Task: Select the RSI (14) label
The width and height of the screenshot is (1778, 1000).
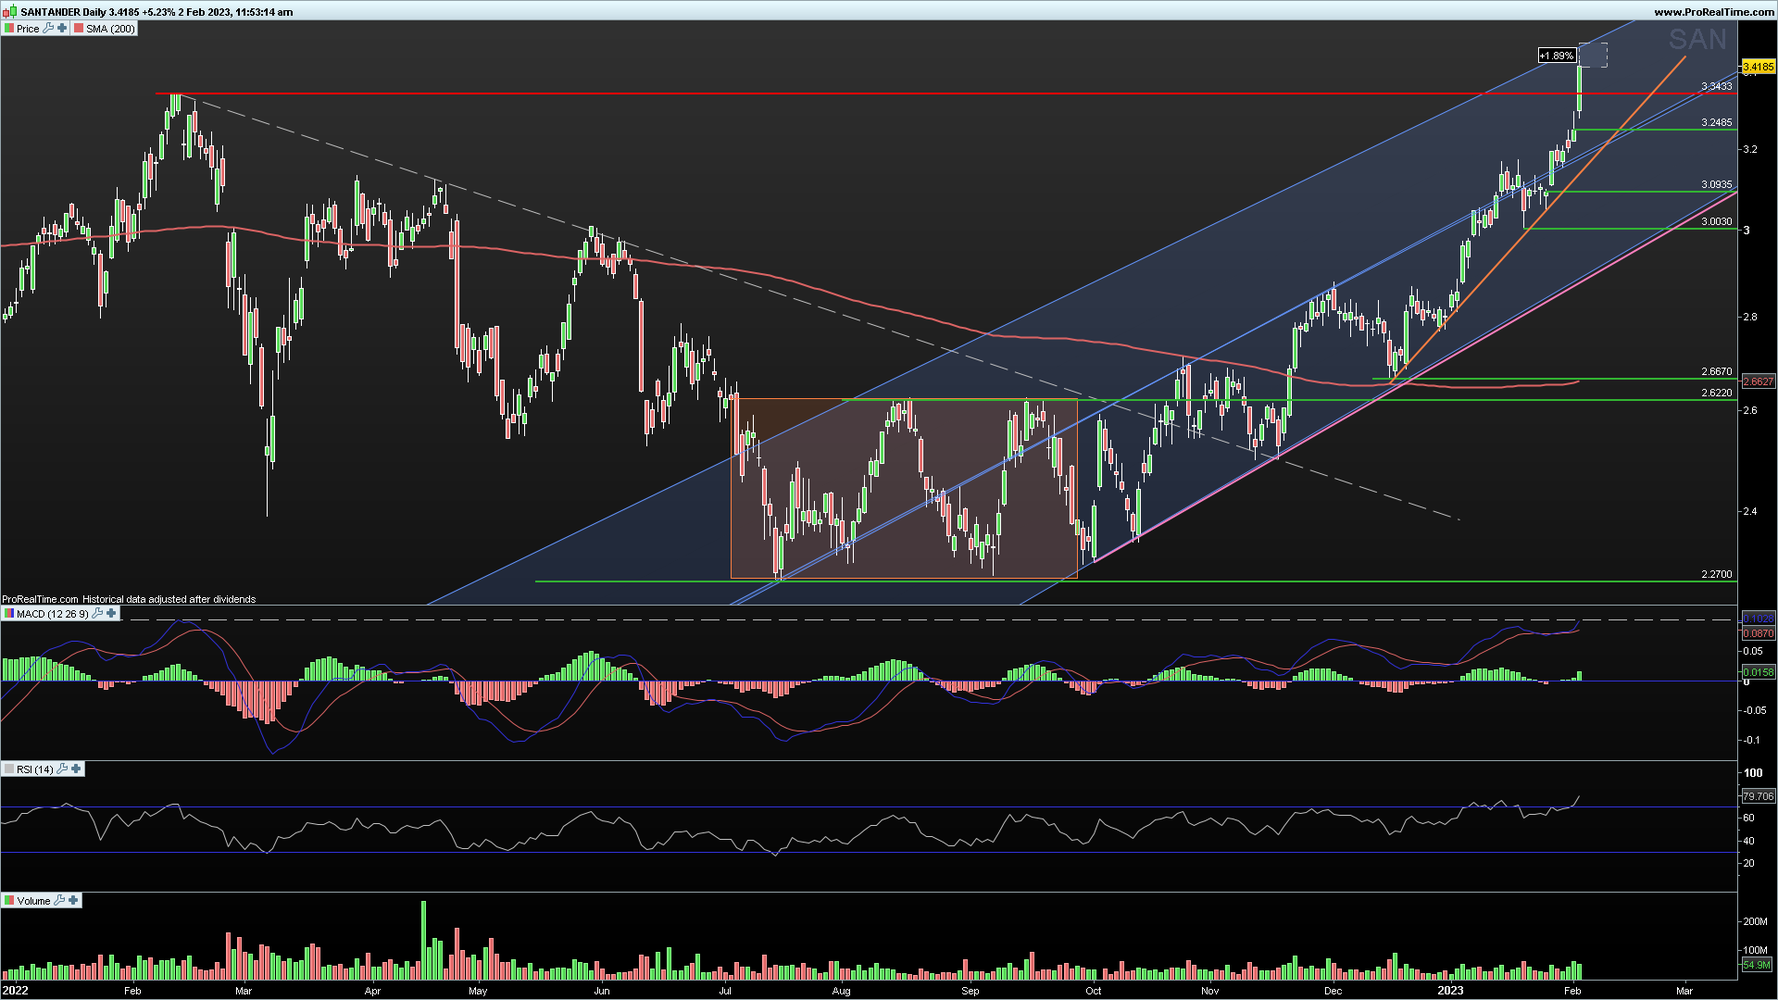Action: [x=35, y=769]
